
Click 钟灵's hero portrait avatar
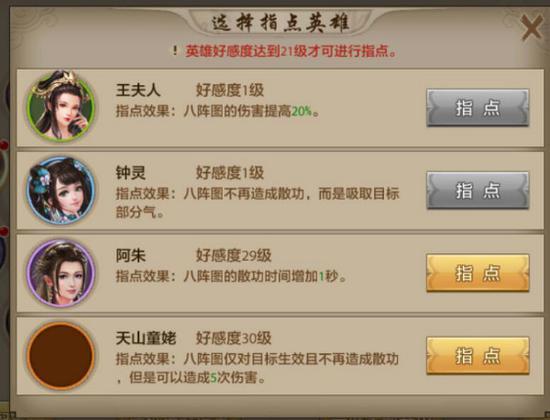point(61,190)
